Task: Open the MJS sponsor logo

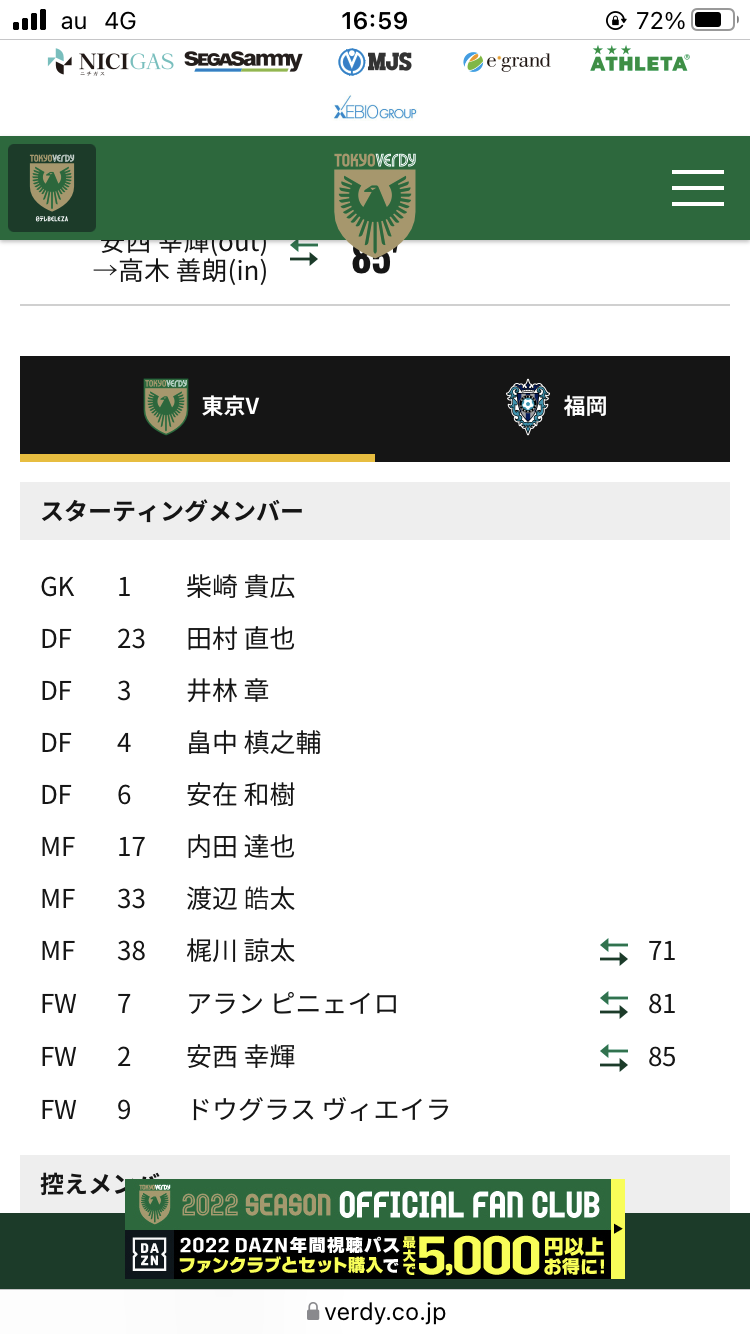Action: click(375, 62)
